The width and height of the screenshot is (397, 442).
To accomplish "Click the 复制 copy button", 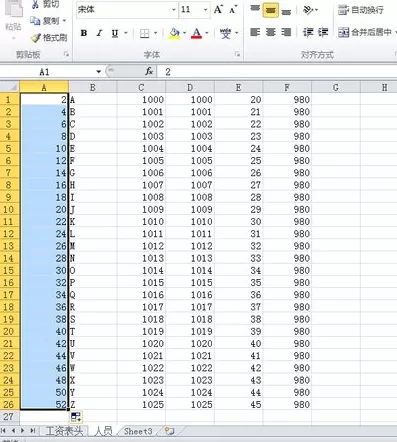I will (45, 21).
